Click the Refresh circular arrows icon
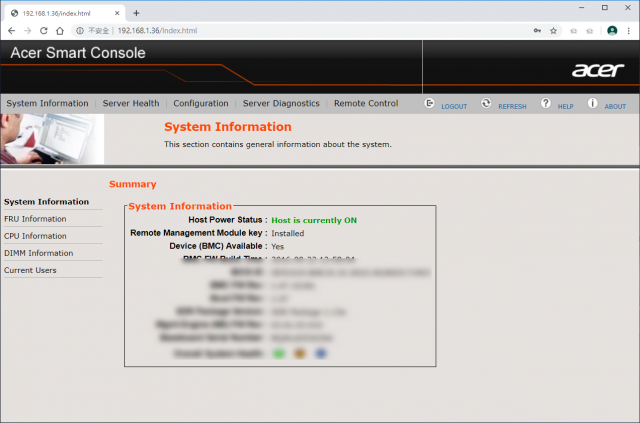The width and height of the screenshot is (640, 423). [486, 103]
